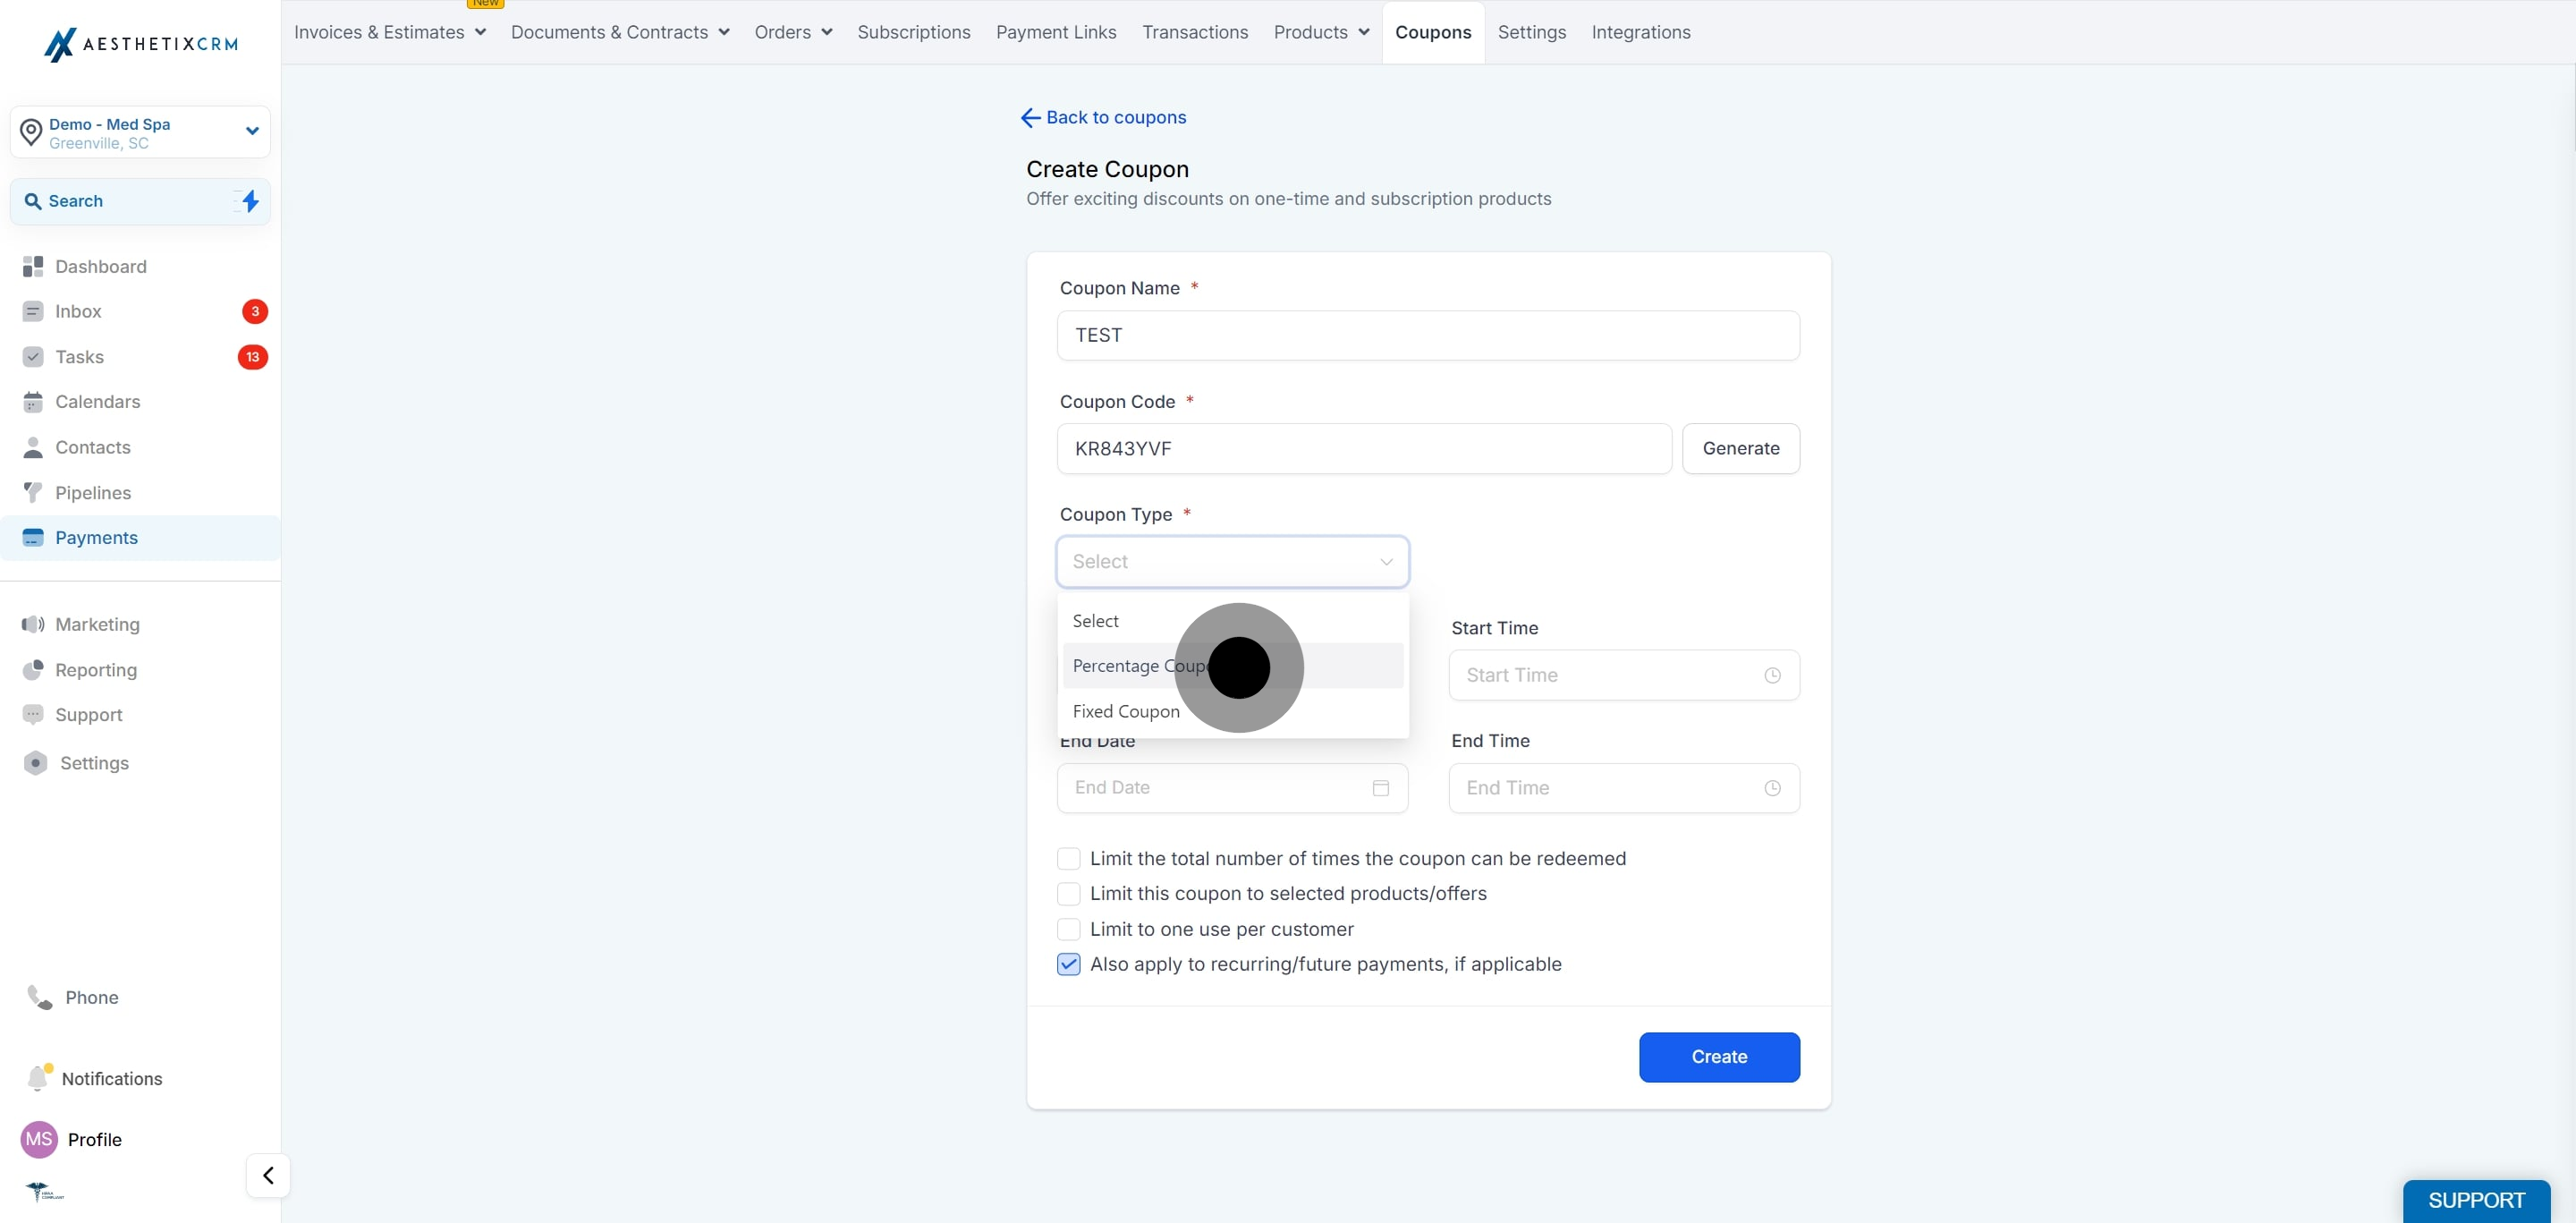Click the location pin icon

(31, 132)
